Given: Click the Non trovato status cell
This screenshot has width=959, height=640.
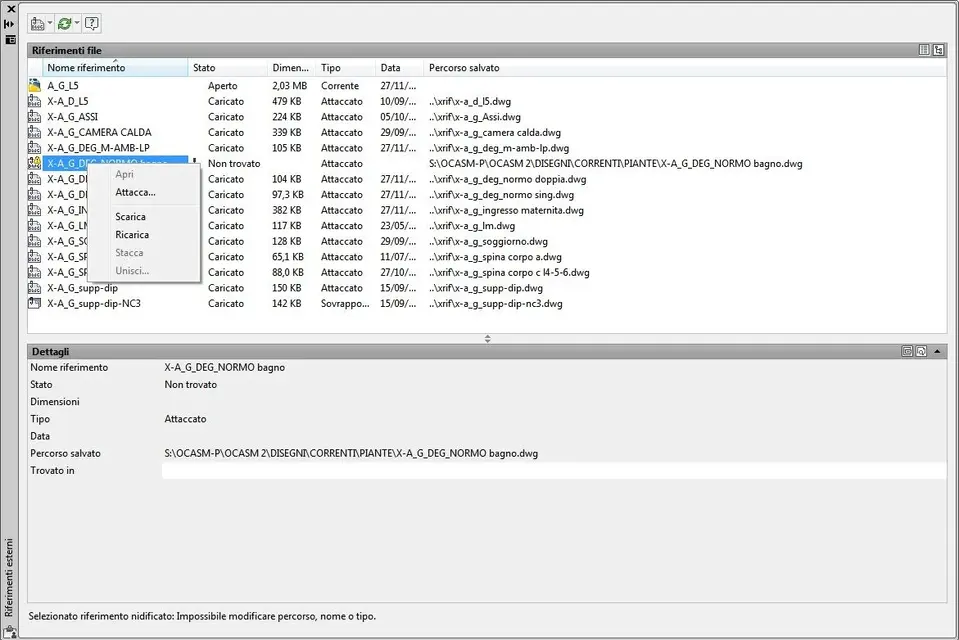Looking at the screenshot, I should (x=234, y=163).
